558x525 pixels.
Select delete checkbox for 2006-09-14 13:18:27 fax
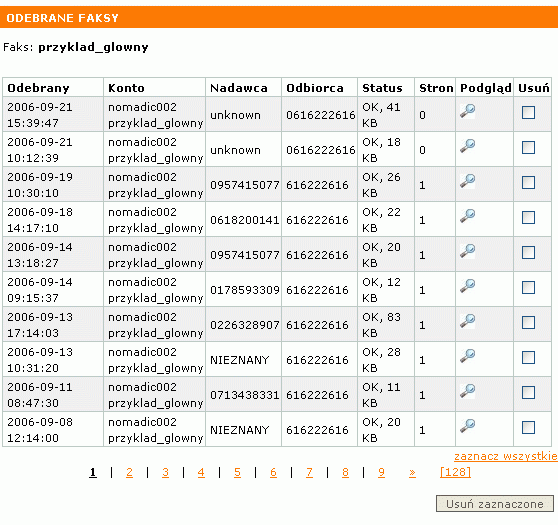coord(528,252)
